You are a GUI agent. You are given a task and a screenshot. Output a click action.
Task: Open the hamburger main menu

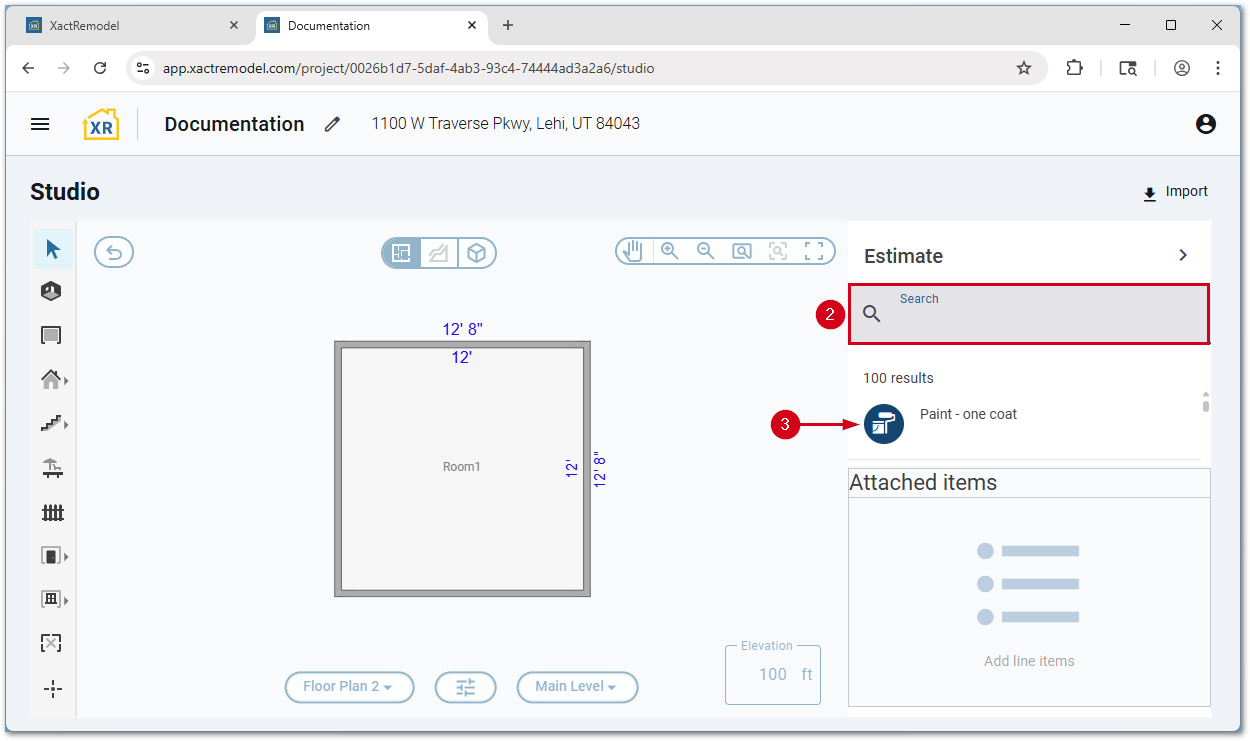pos(40,124)
